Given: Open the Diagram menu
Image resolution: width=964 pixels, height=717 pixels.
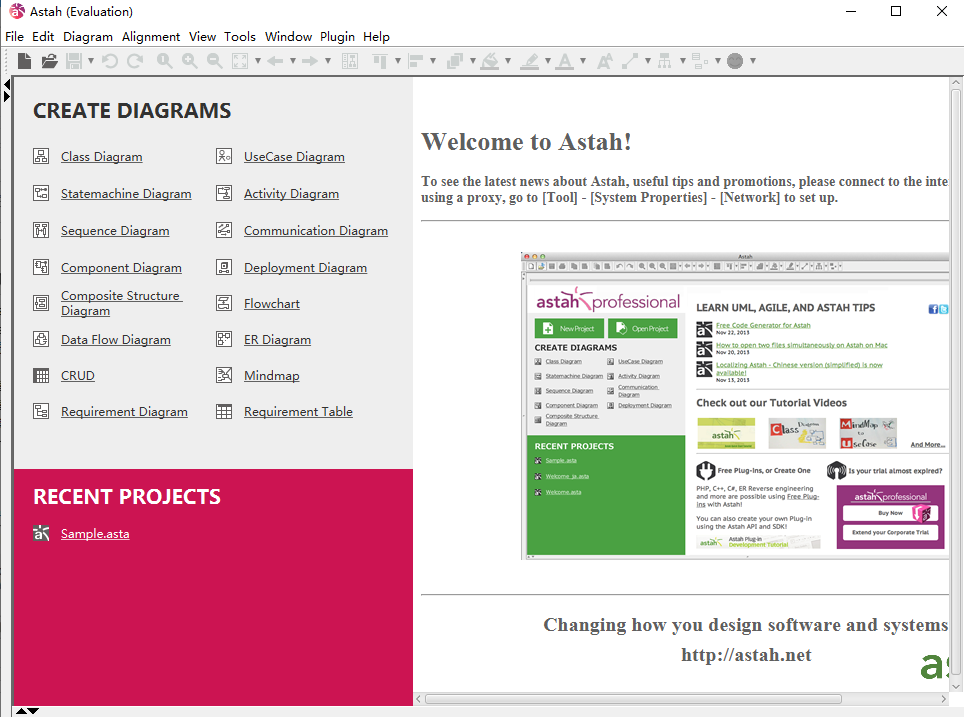Looking at the screenshot, I should (x=88, y=37).
